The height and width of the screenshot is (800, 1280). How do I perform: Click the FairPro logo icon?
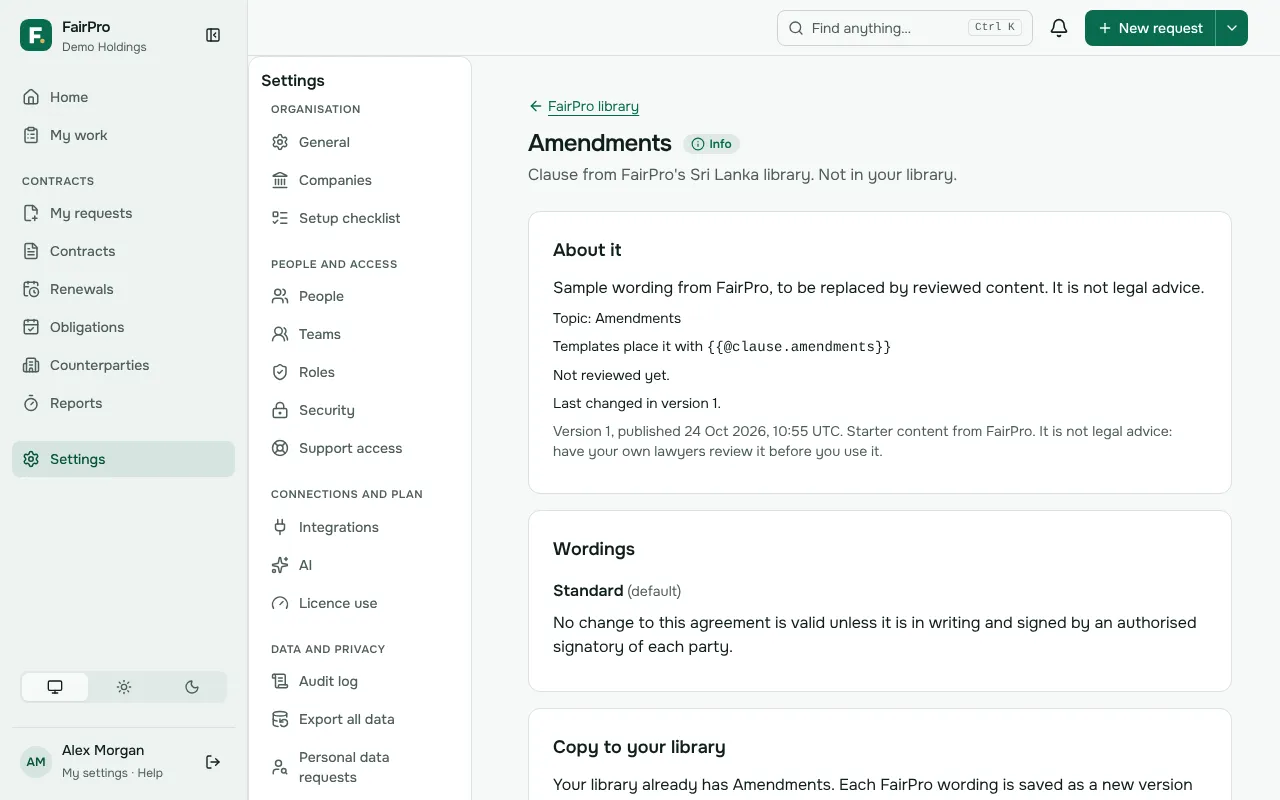pos(36,35)
